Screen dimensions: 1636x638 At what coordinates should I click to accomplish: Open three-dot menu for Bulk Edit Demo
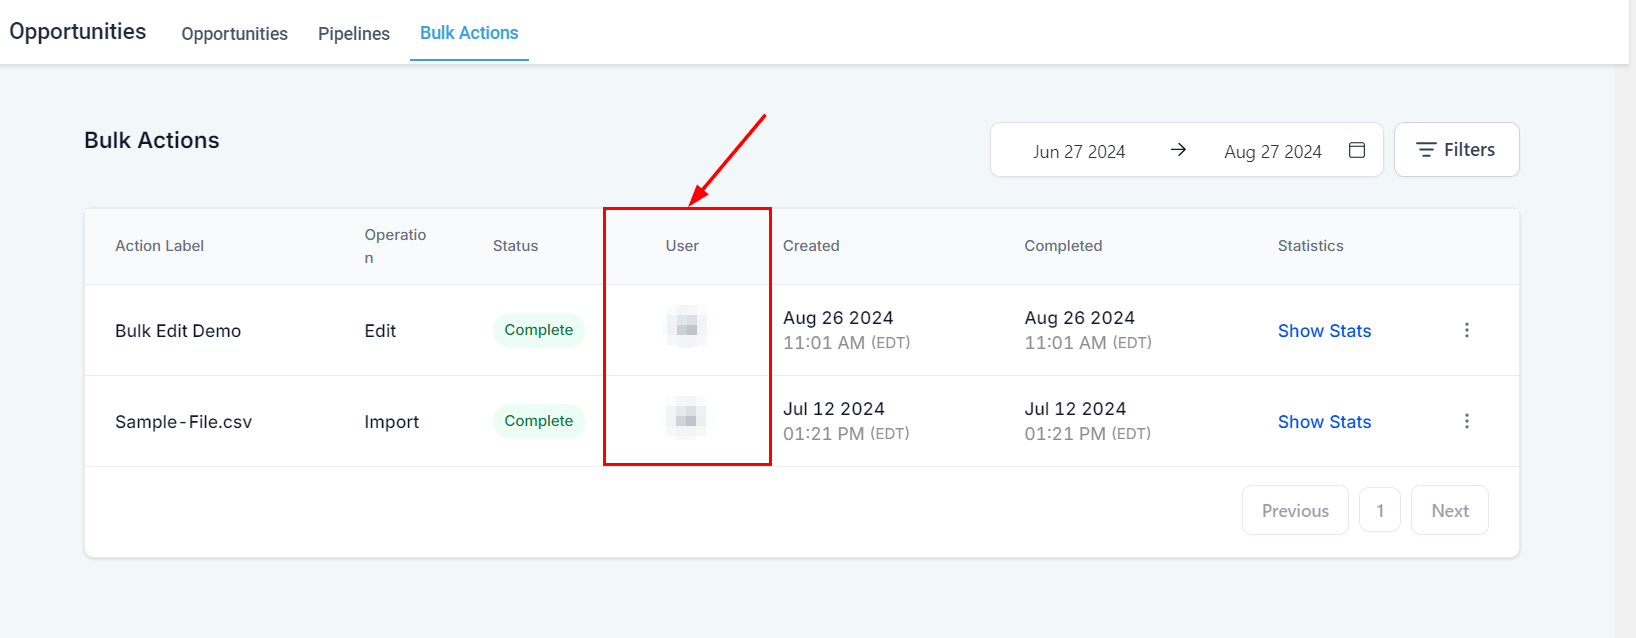tap(1467, 330)
